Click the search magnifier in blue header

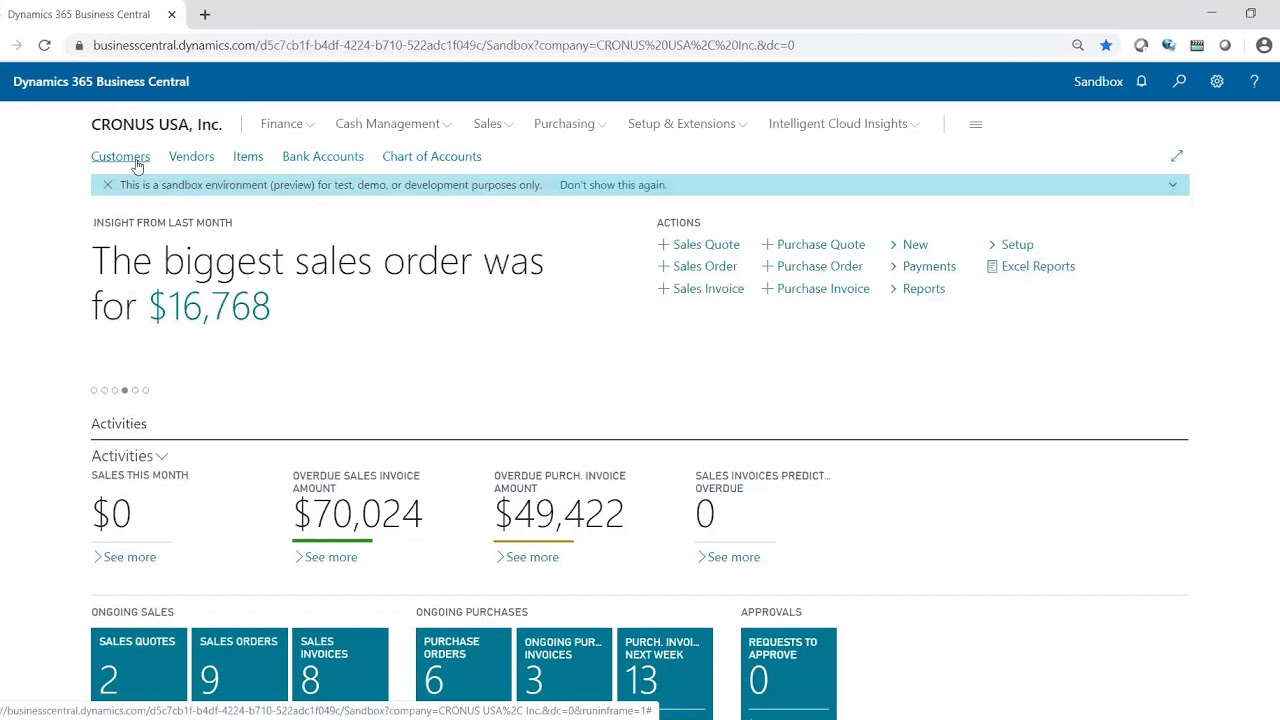point(1179,82)
